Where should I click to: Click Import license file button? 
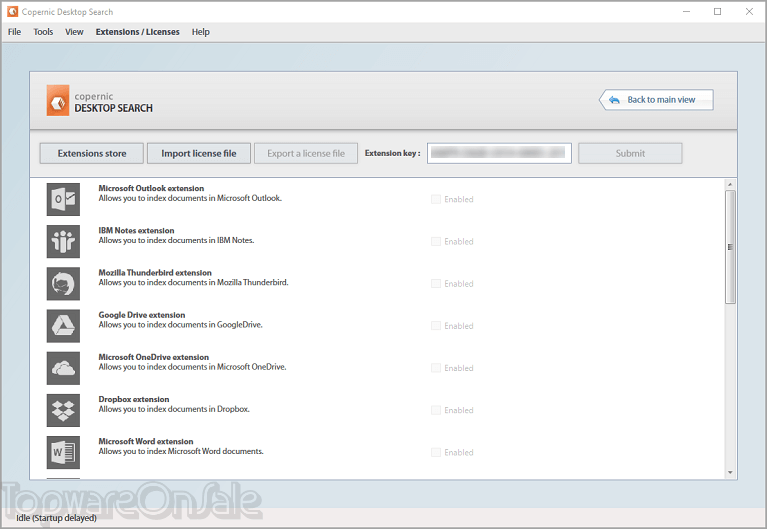point(199,153)
